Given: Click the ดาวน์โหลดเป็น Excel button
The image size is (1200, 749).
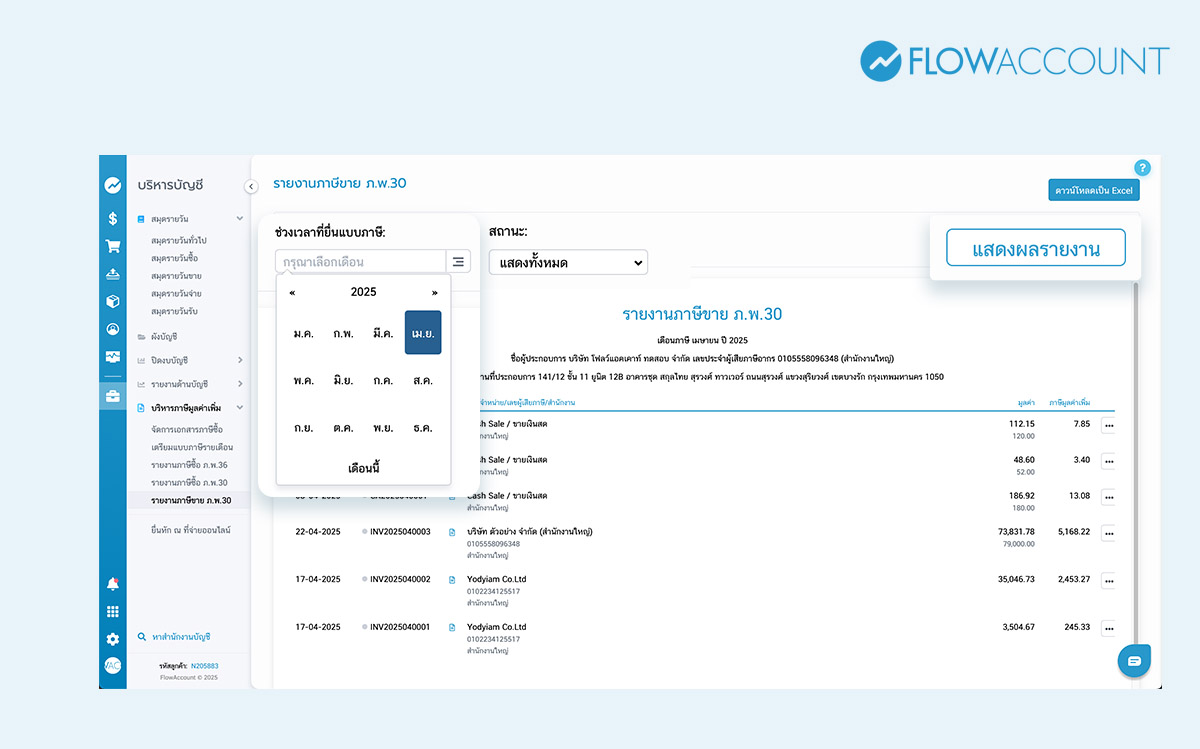Looking at the screenshot, I should point(1094,190).
